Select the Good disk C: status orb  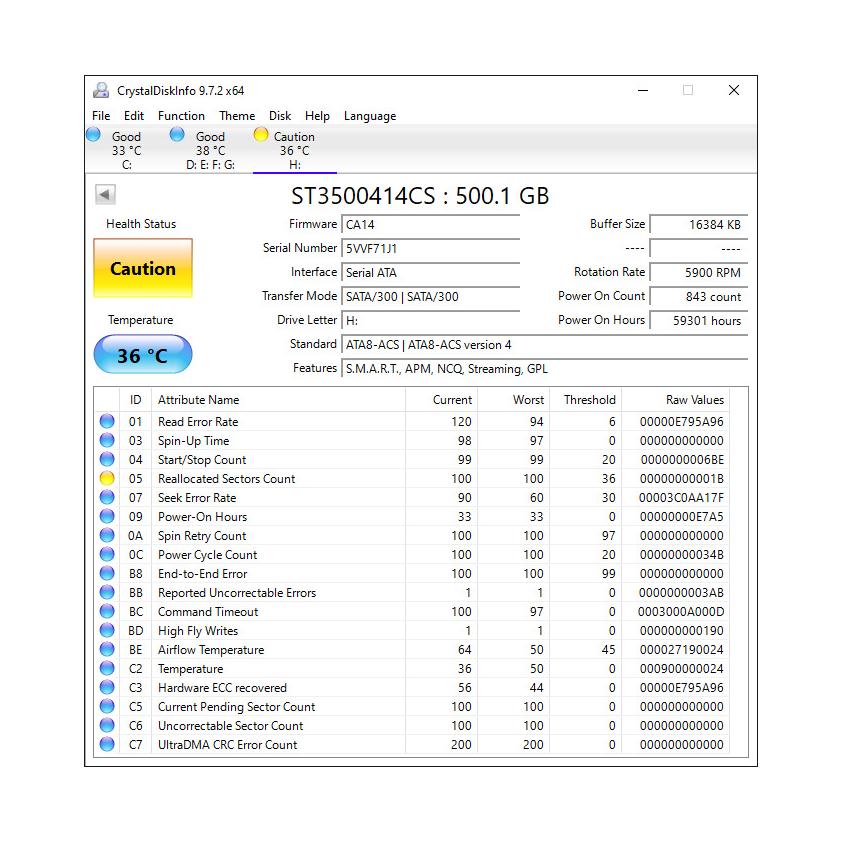tap(94, 135)
